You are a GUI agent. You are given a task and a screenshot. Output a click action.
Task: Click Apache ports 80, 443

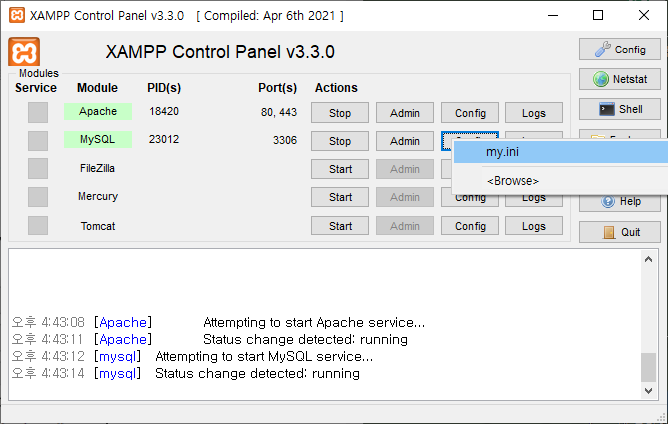[x=279, y=112]
